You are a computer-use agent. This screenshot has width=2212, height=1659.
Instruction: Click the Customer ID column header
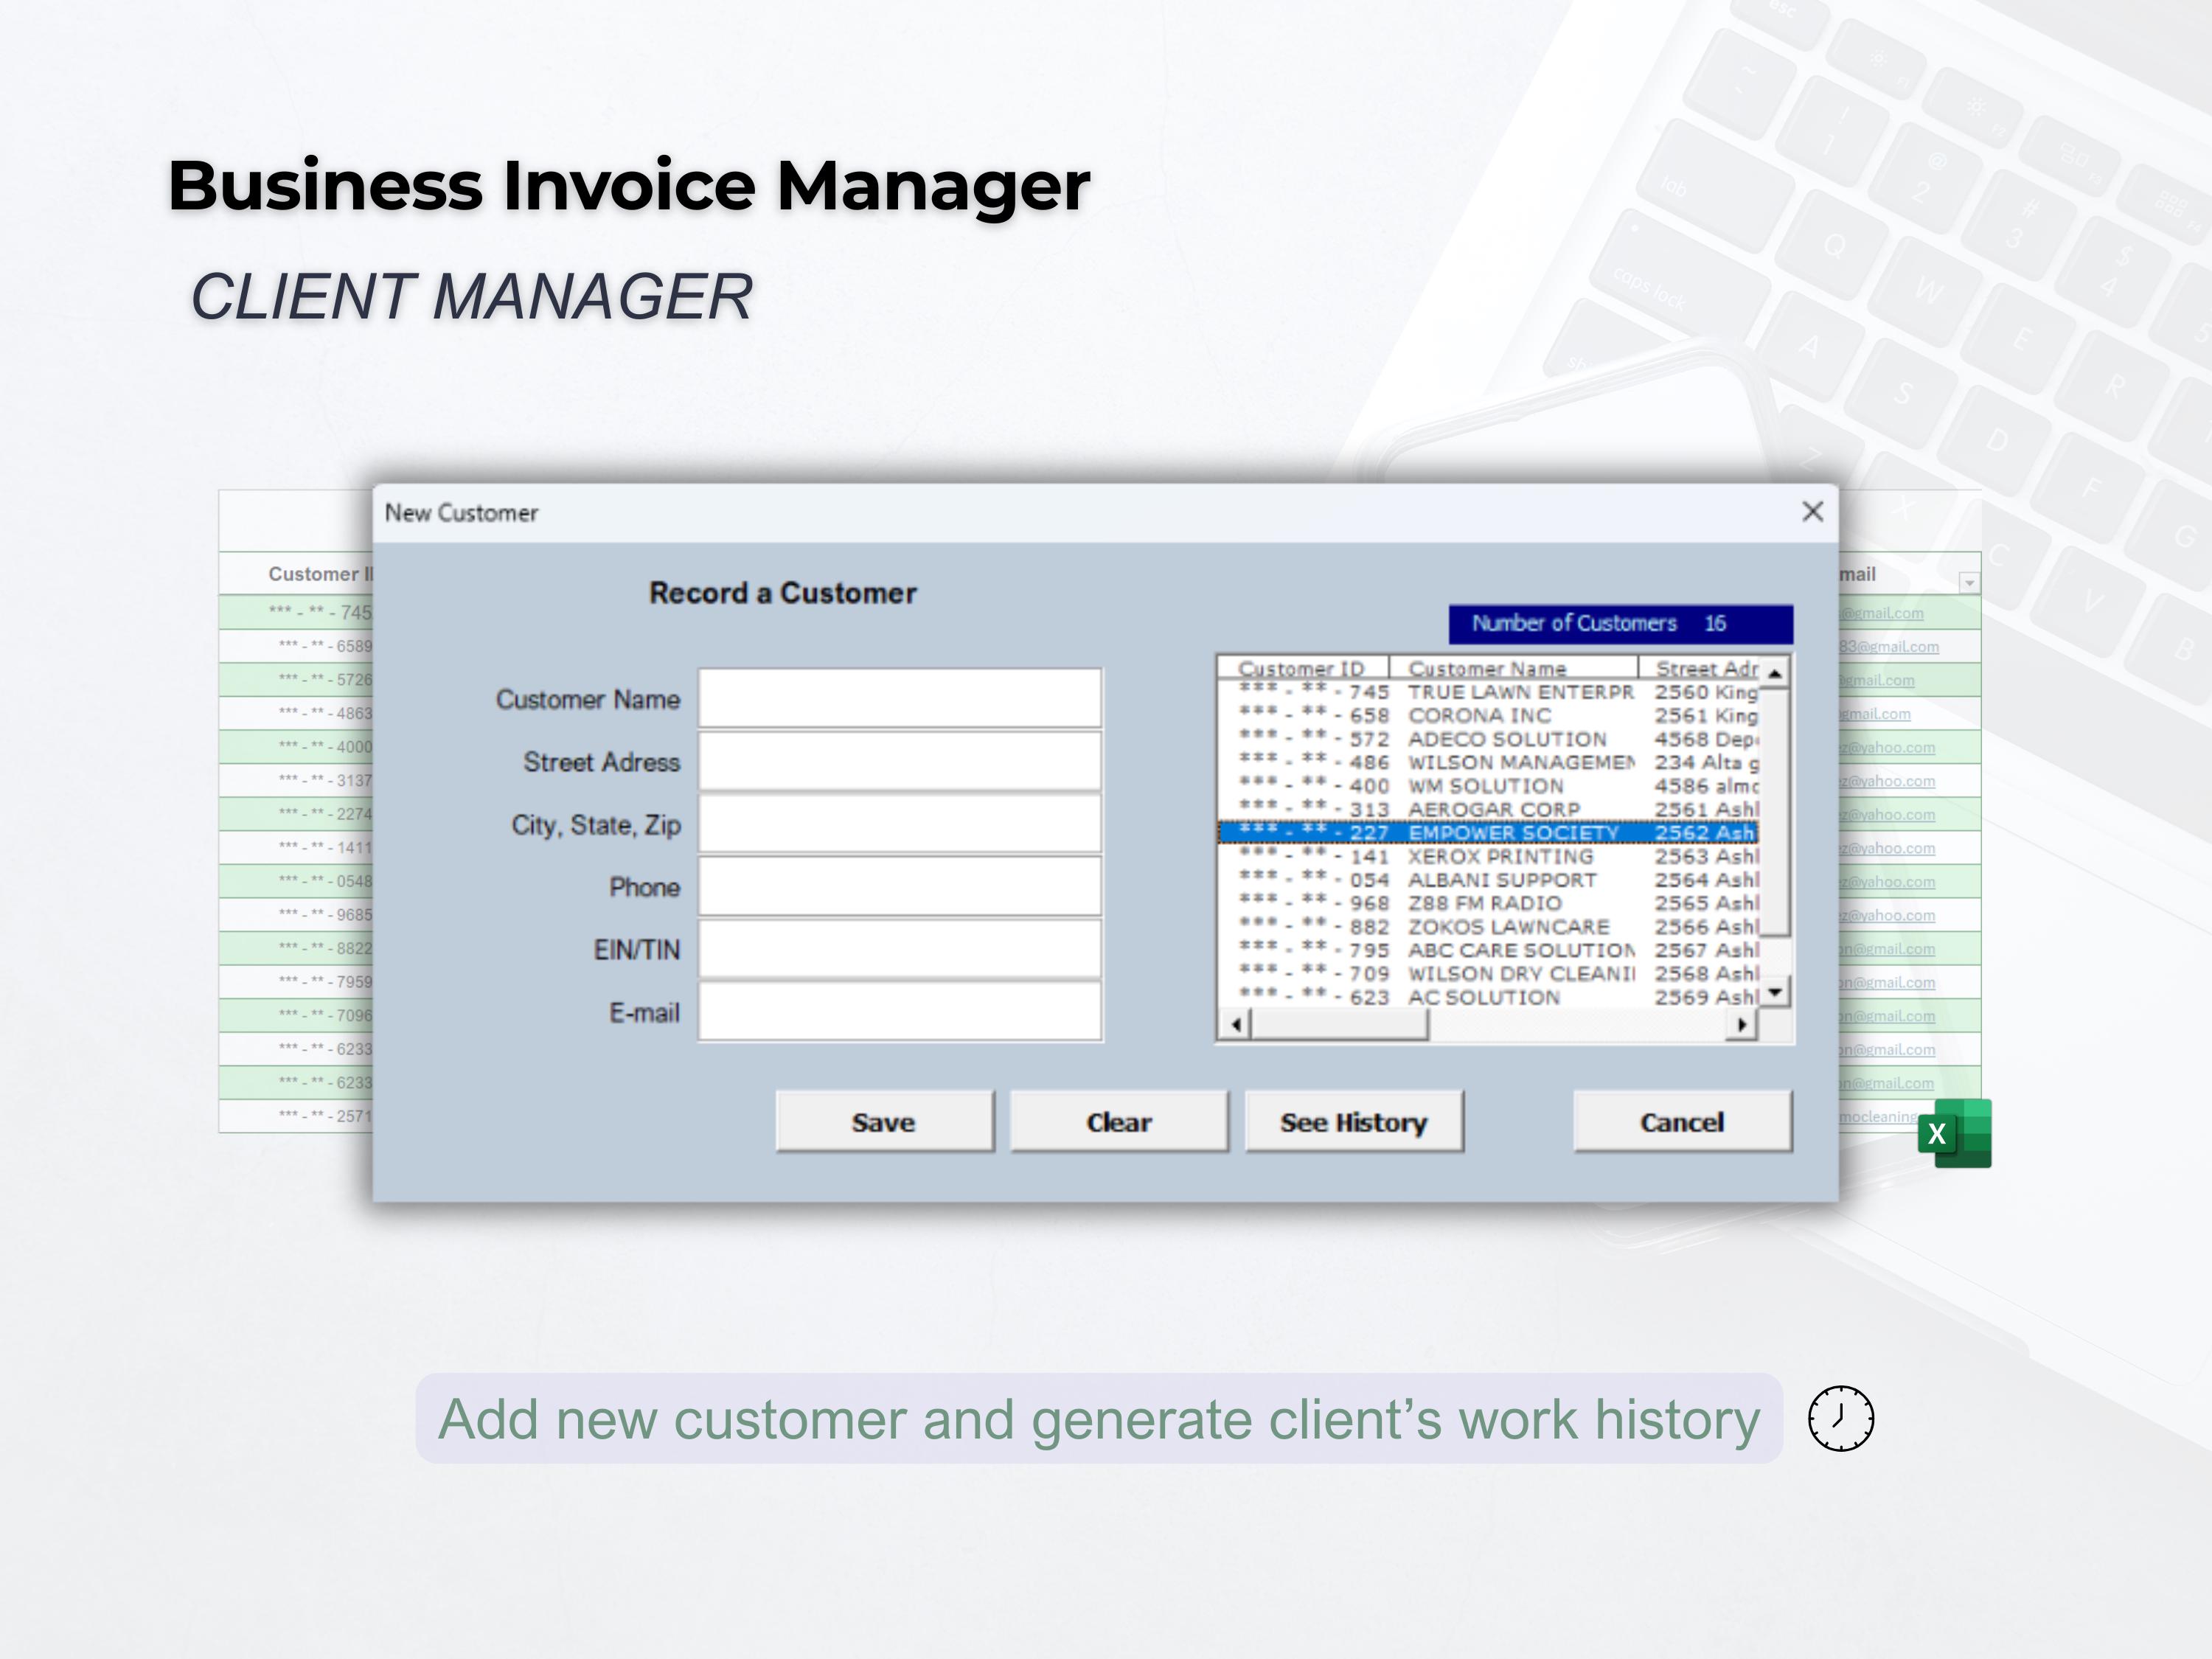(x=1303, y=668)
